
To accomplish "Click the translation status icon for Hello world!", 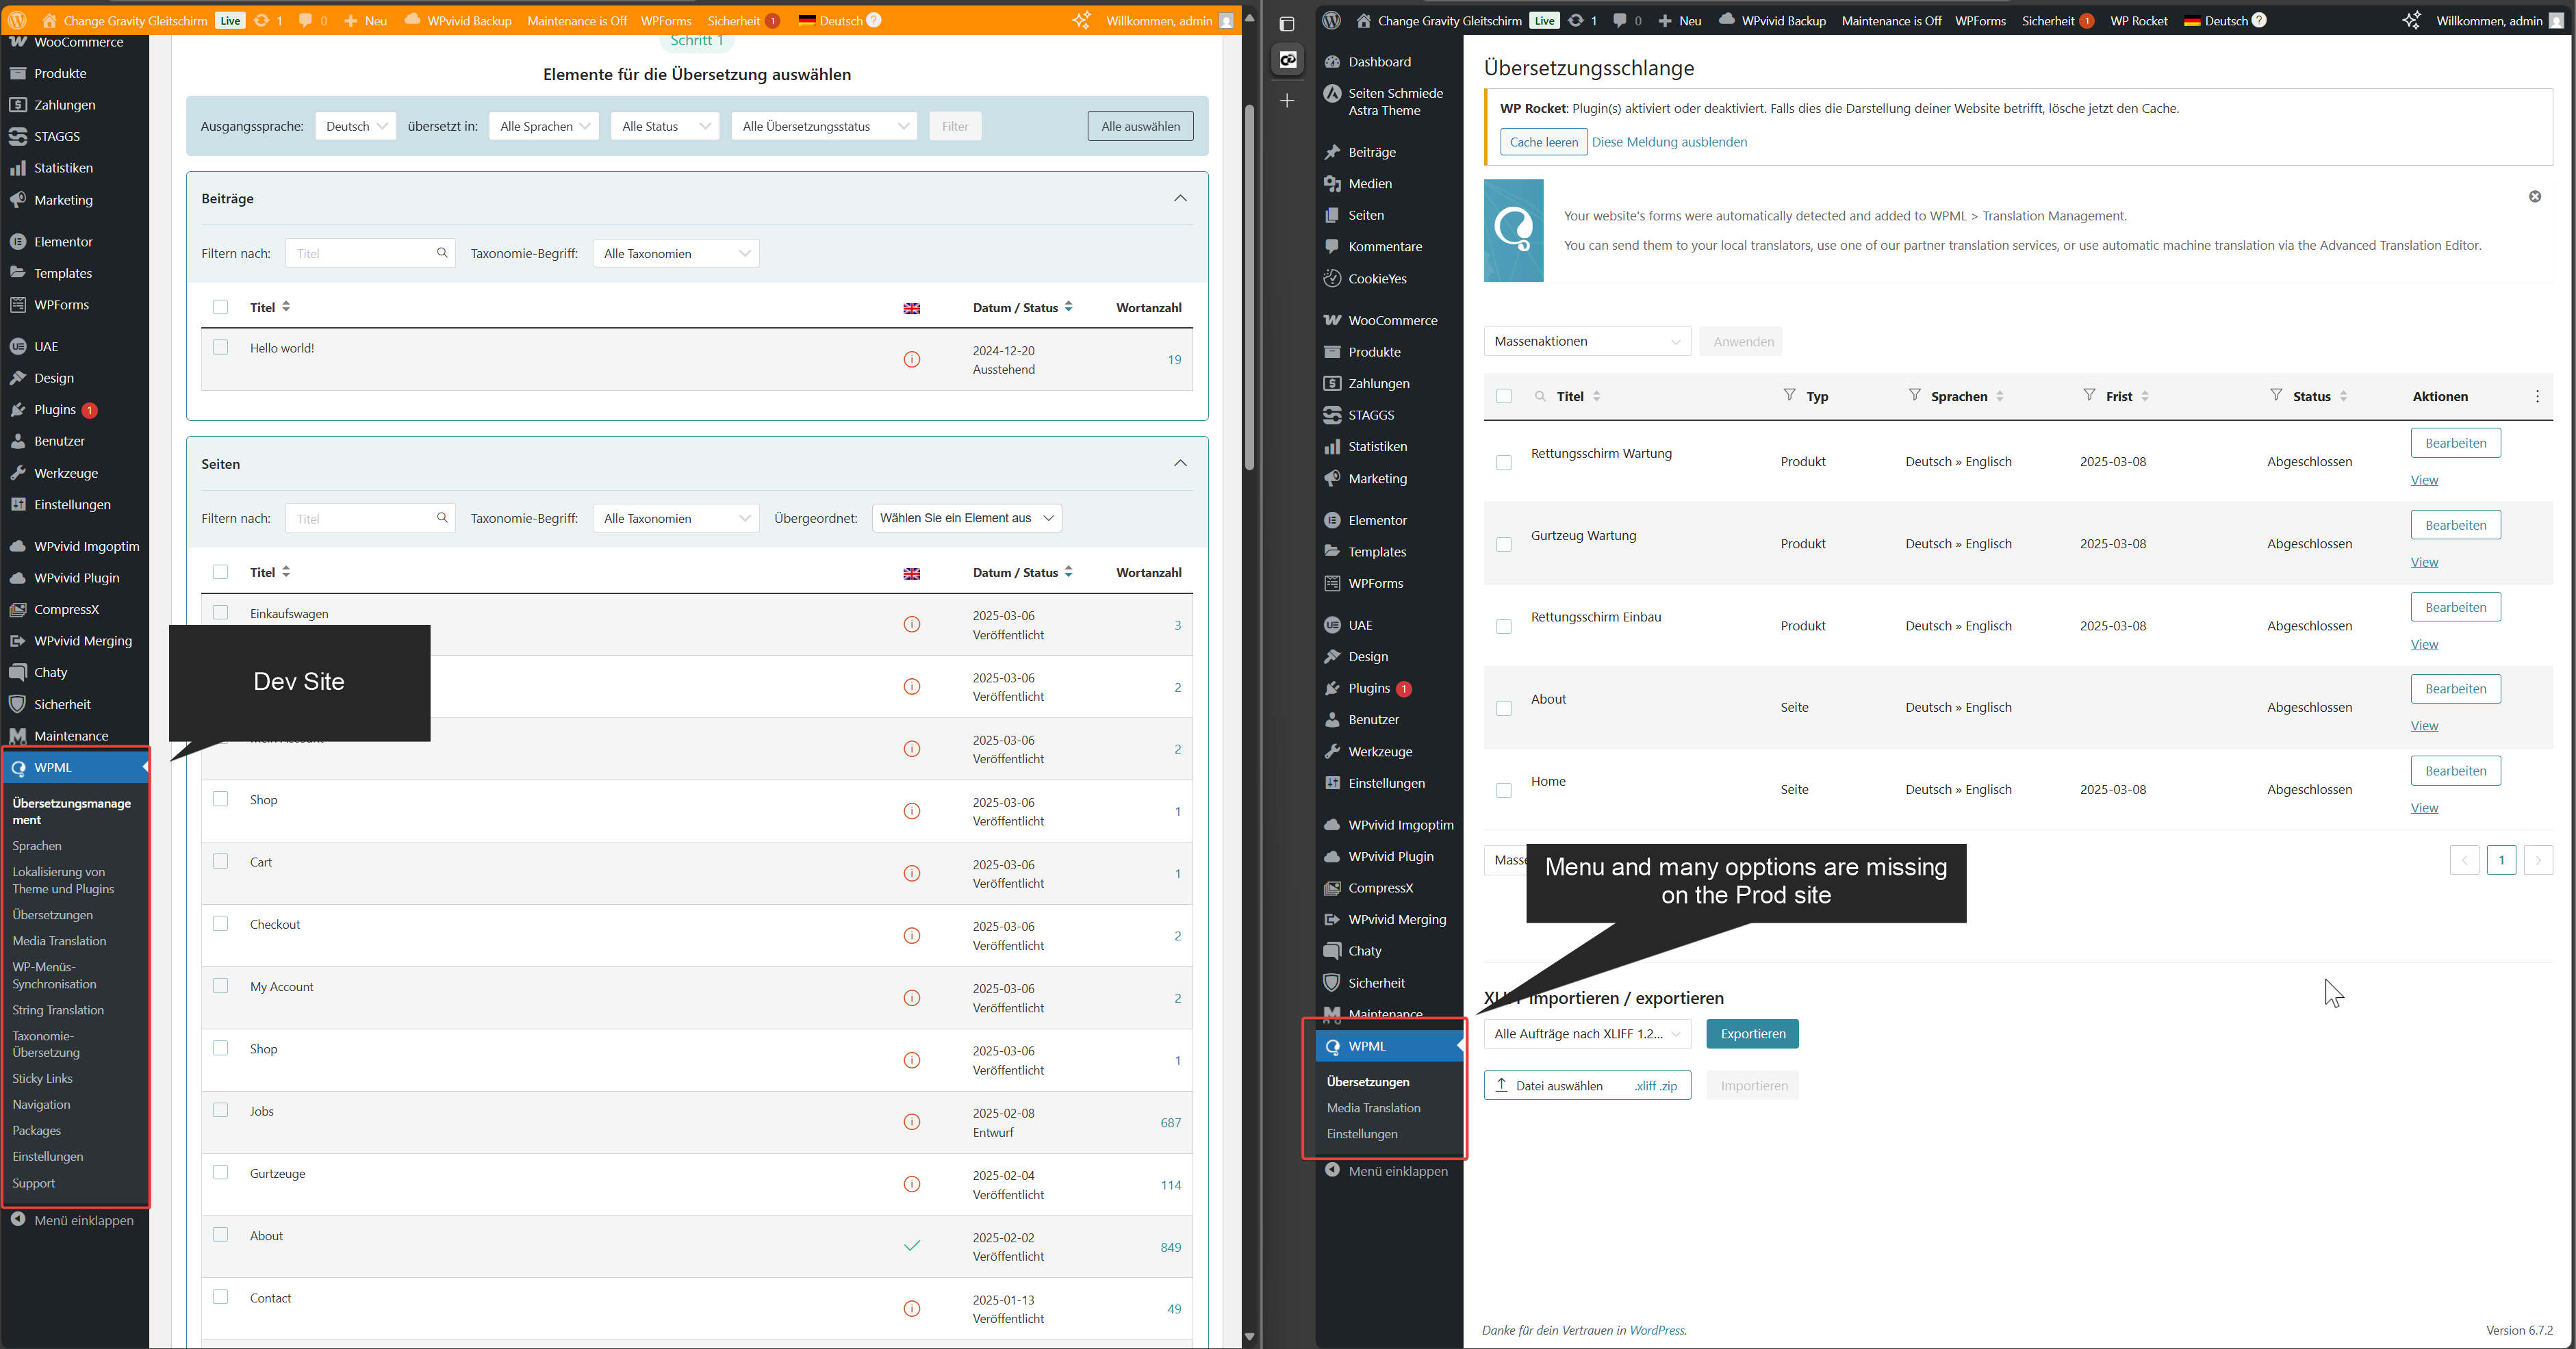I will [x=911, y=359].
